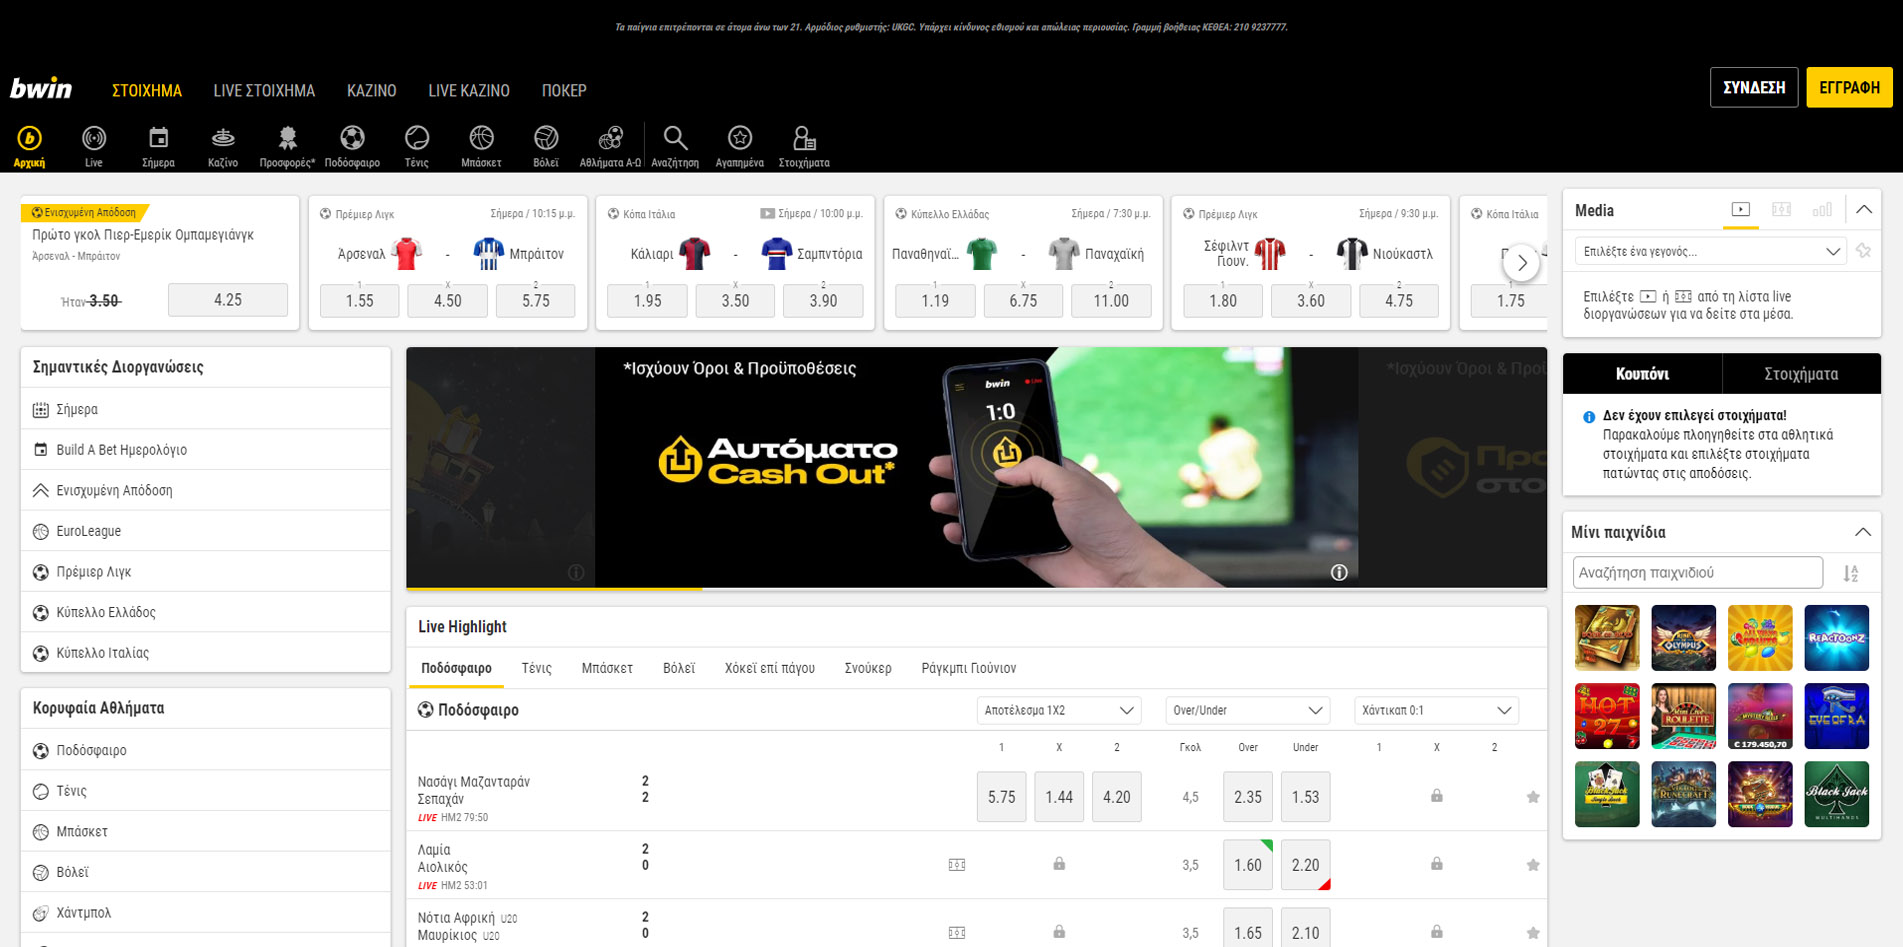Open the Αυτόματο Cash Out banner
The image size is (1903, 947).
click(x=976, y=467)
